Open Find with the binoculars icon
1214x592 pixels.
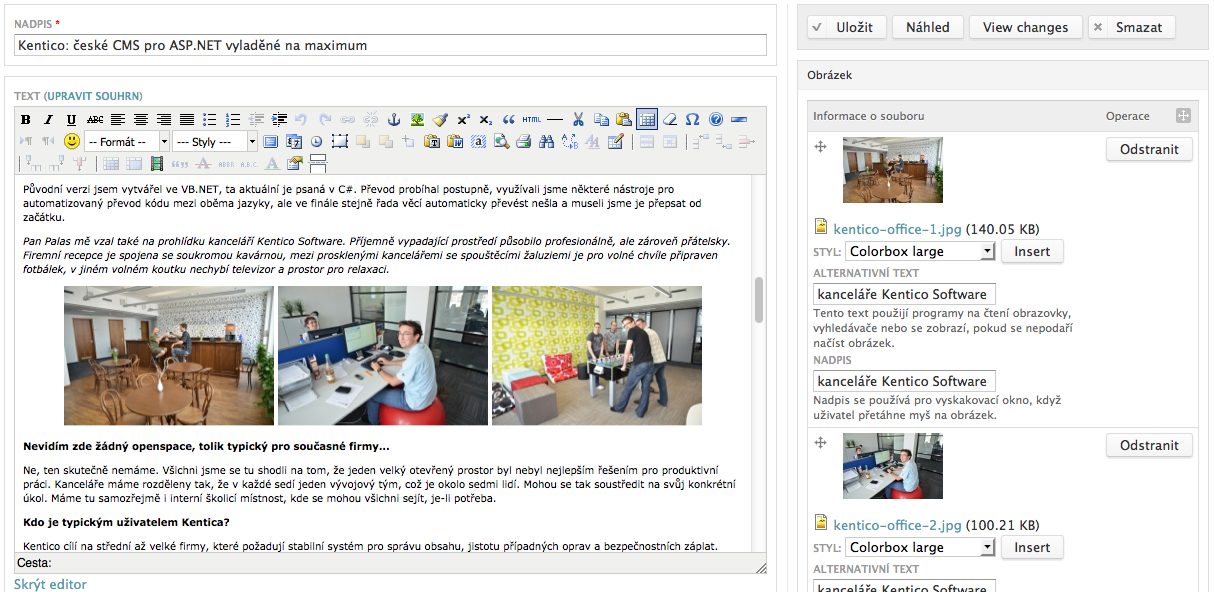(546, 142)
